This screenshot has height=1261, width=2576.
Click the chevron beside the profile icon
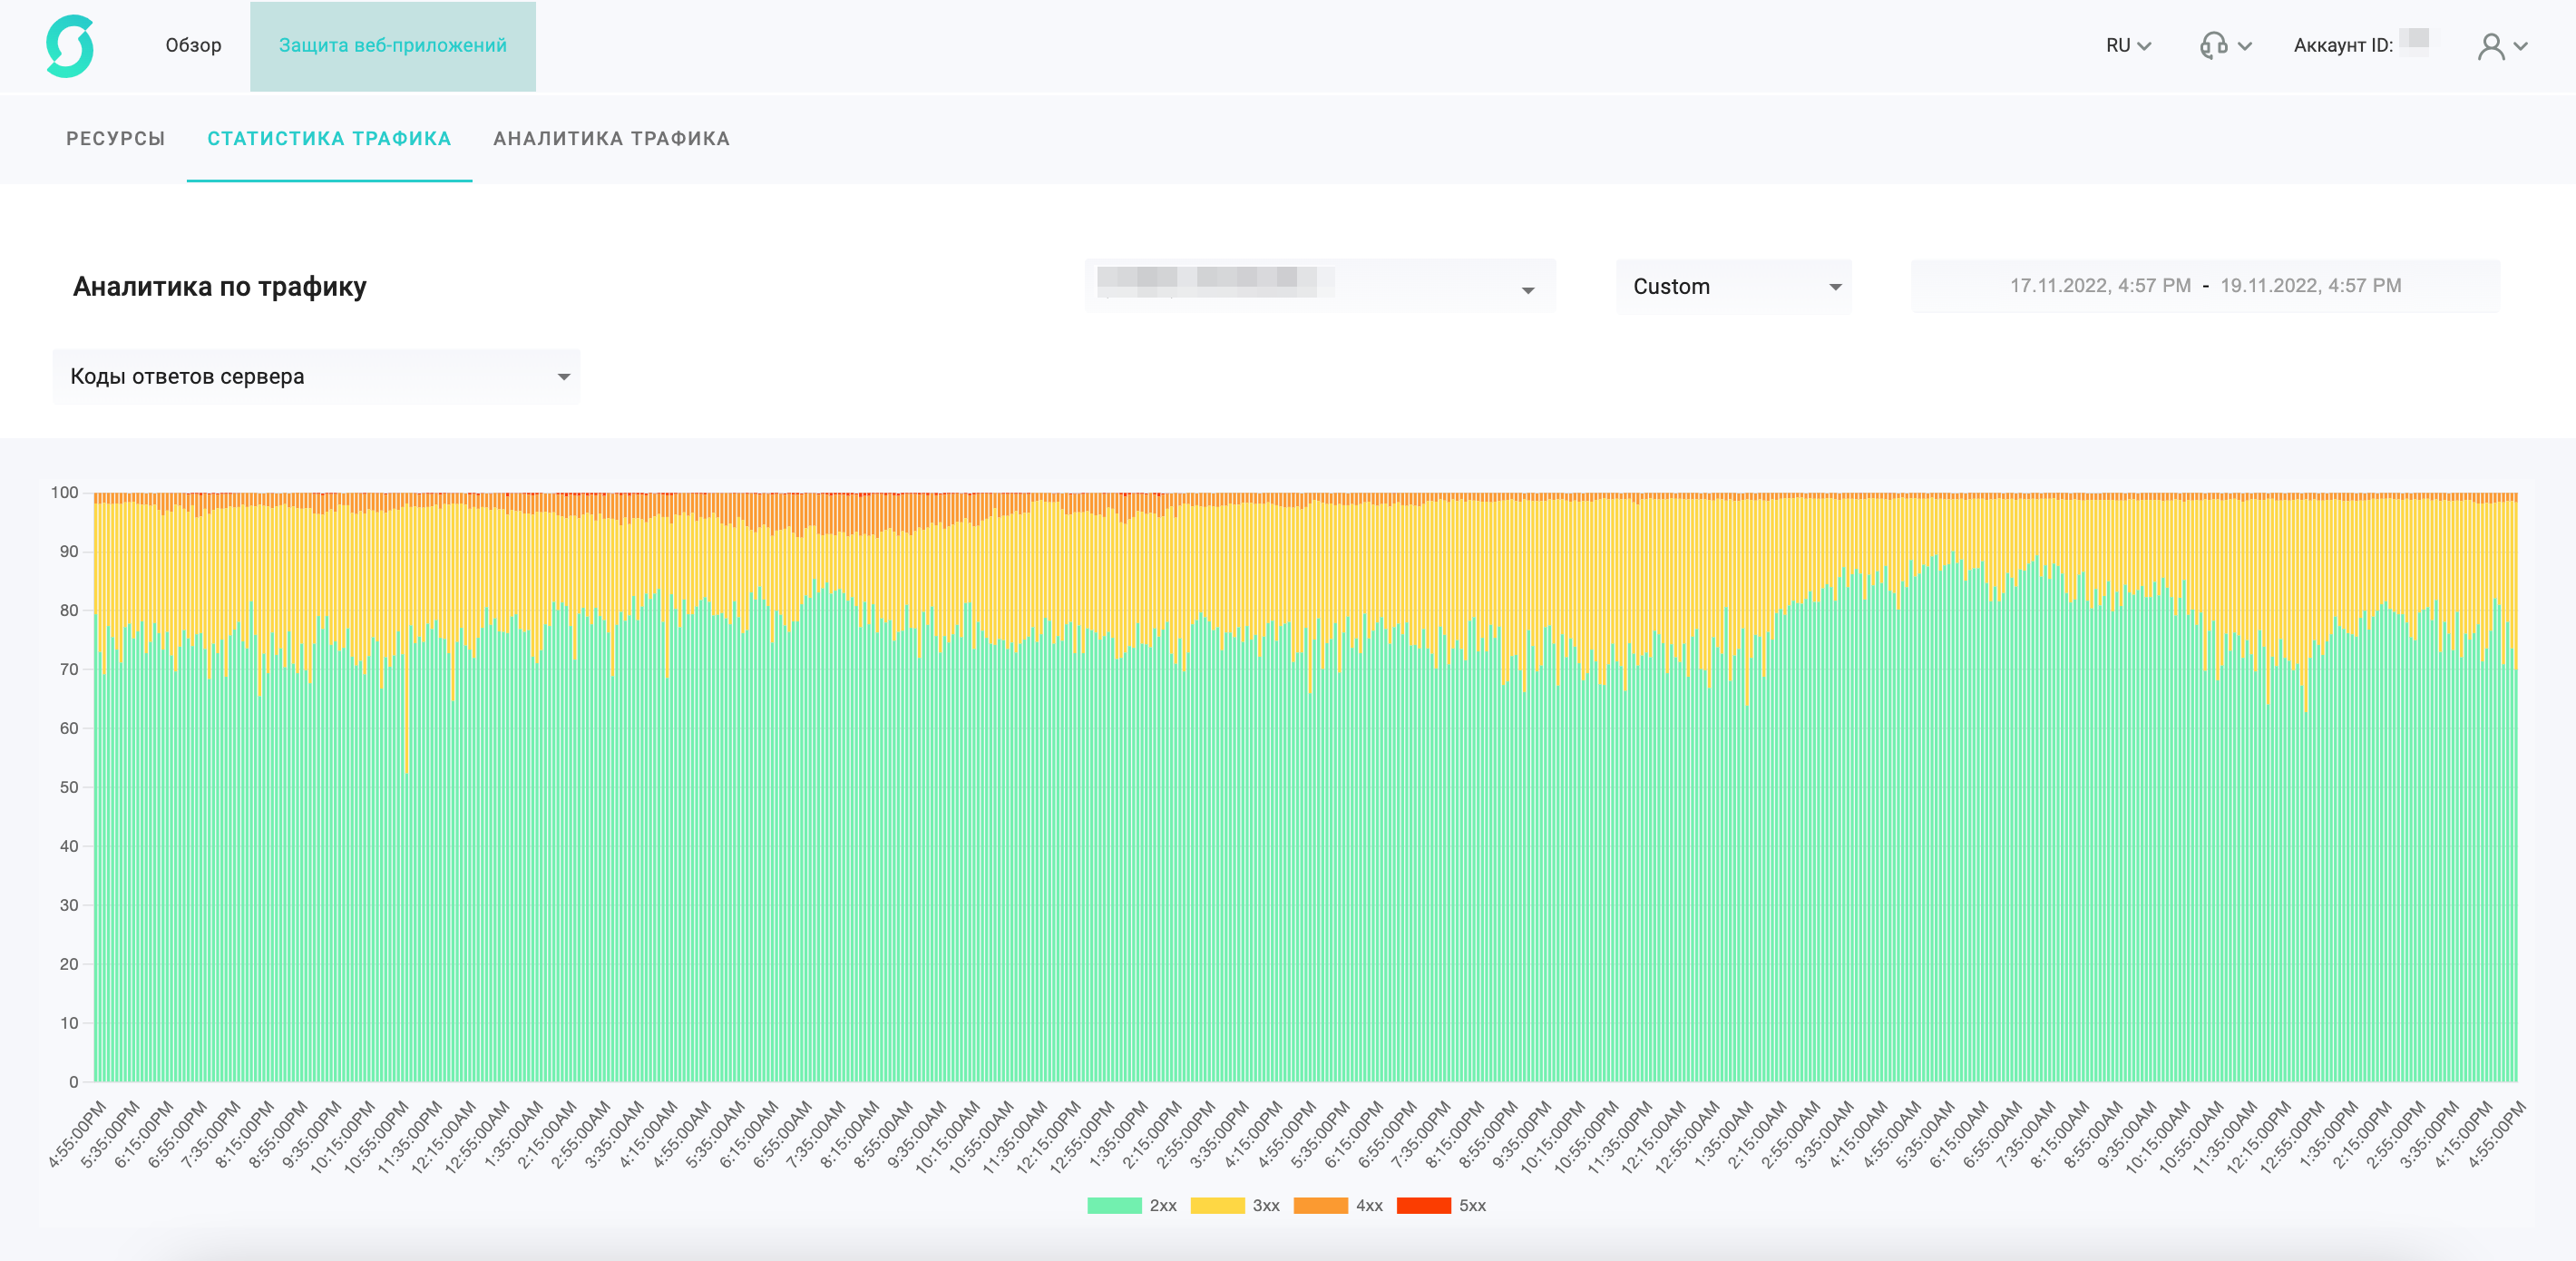click(2521, 46)
